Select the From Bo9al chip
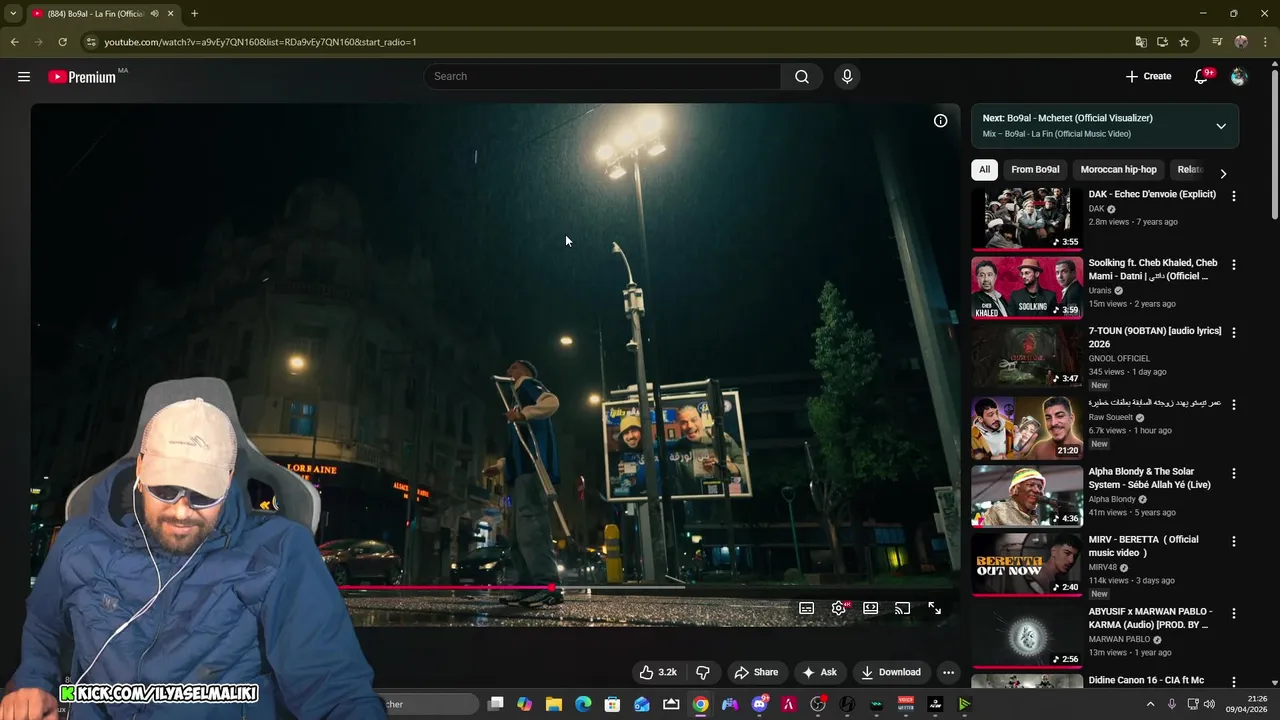The image size is (1280, 720). 1035,169
